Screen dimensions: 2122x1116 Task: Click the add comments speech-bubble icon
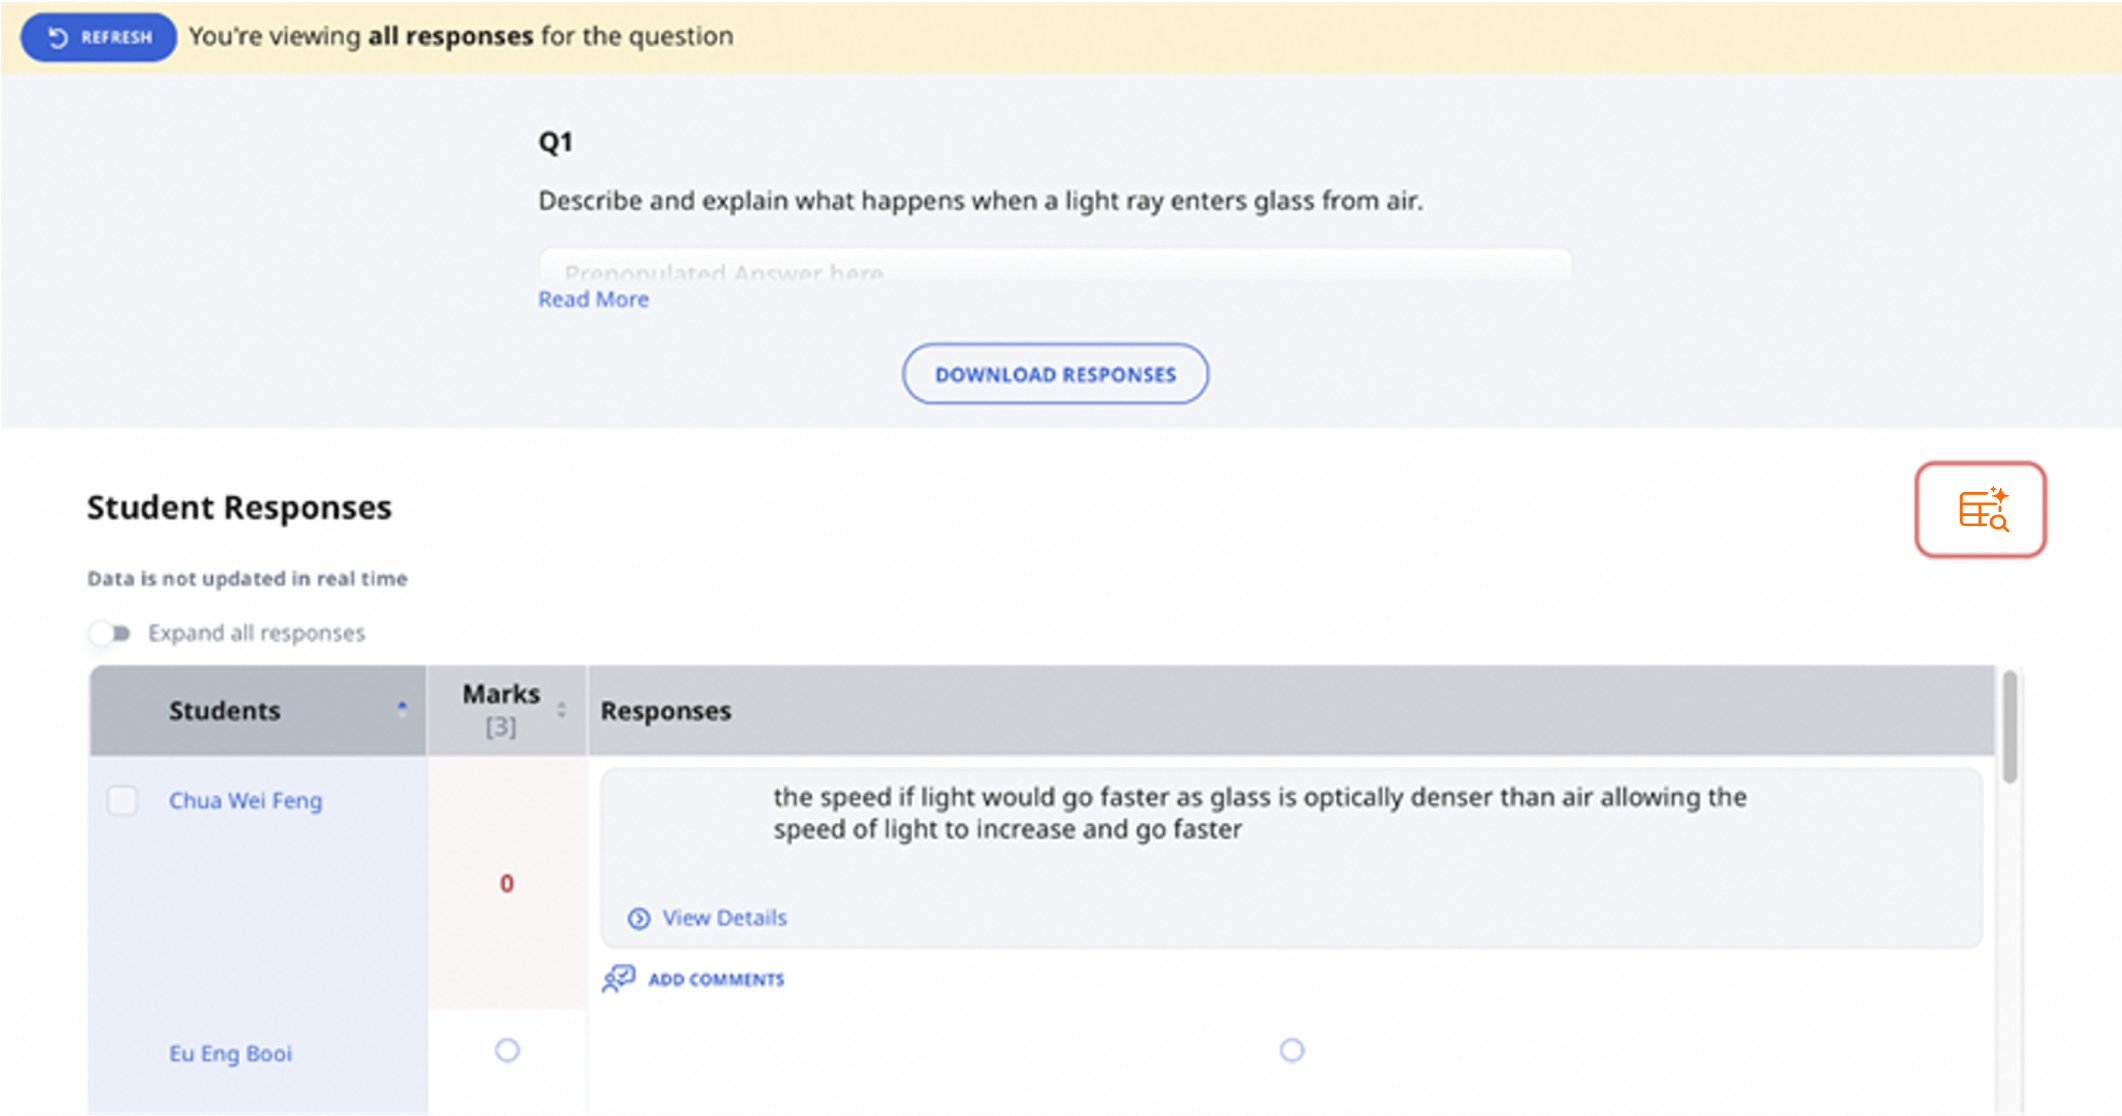click(x=619, y=978)
